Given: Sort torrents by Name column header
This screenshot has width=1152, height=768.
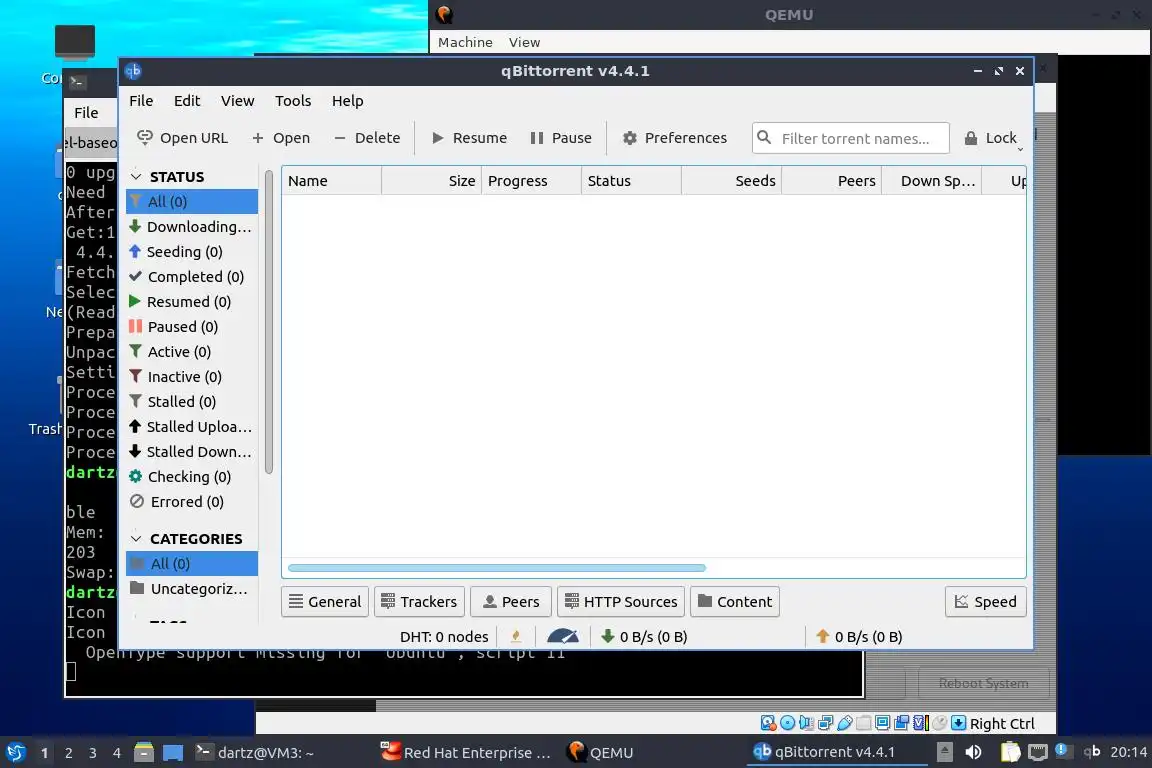Looking at the screenshot, I should (x=331, y=181).
